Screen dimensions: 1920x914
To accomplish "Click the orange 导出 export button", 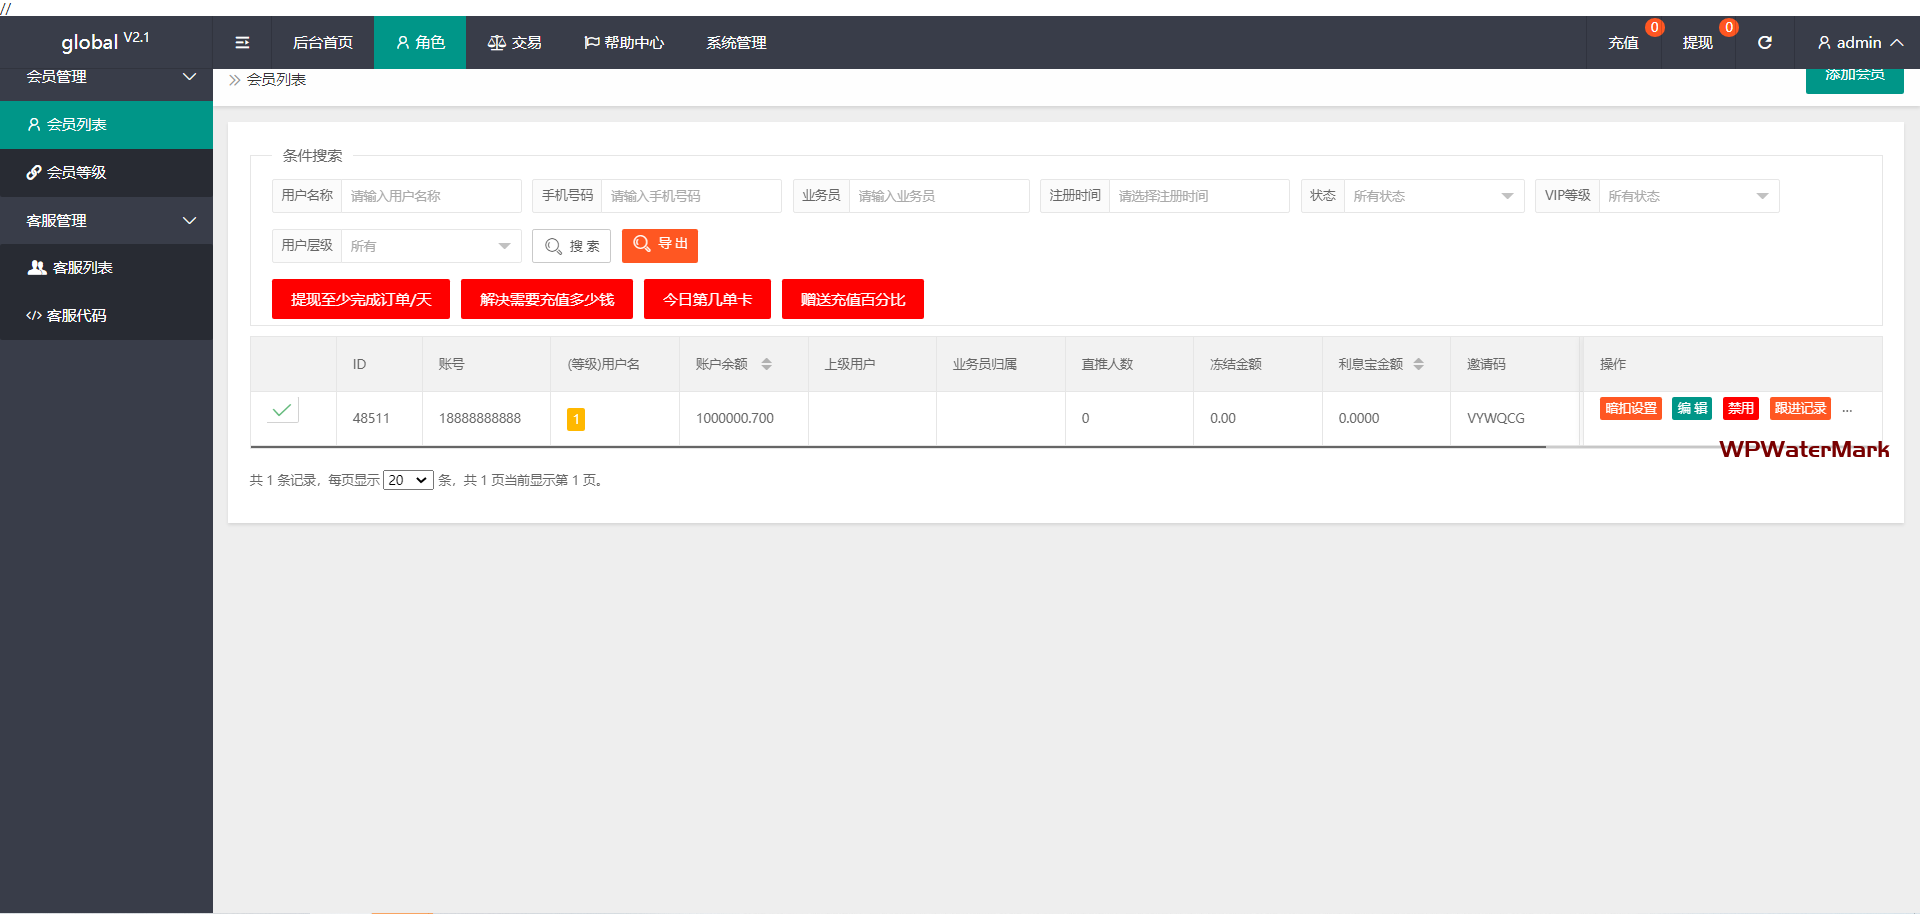I will 660,245.
